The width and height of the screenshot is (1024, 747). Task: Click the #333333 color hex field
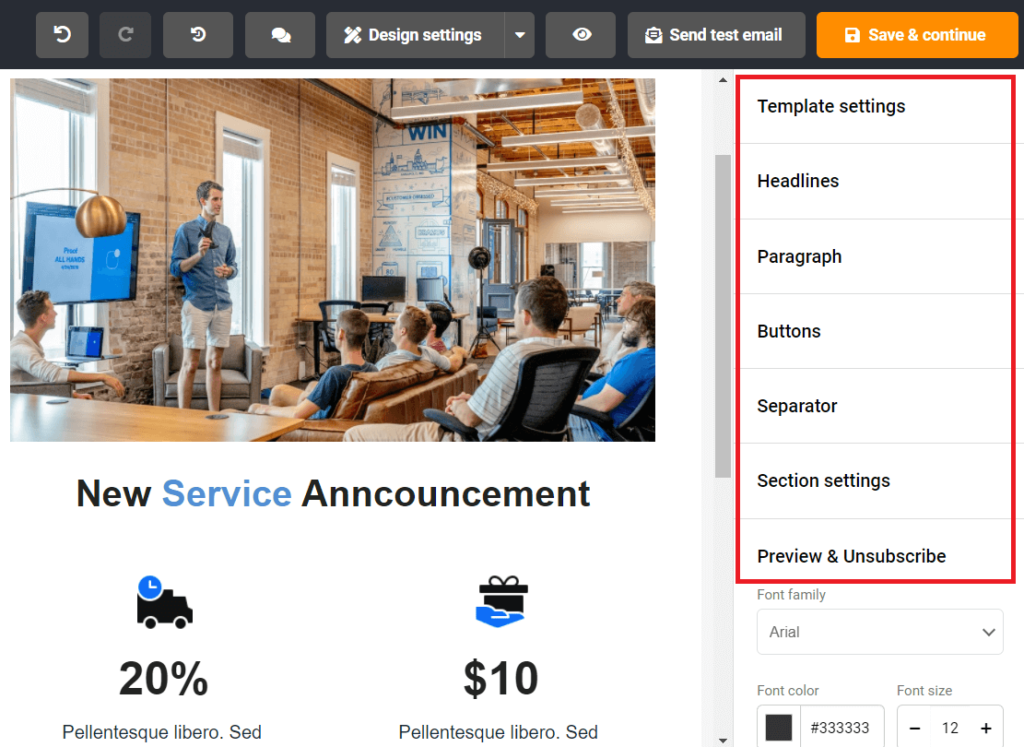pos(842,727)
